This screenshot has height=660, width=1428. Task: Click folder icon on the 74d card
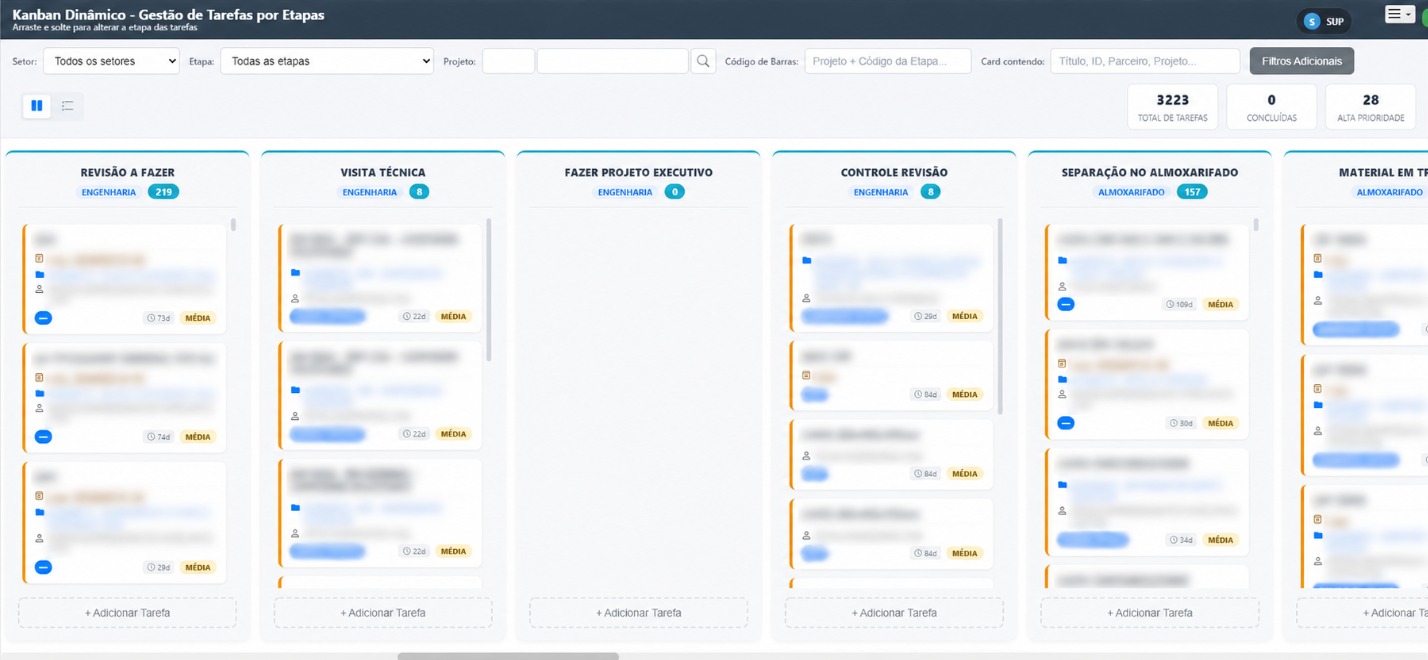pos(40,393)
